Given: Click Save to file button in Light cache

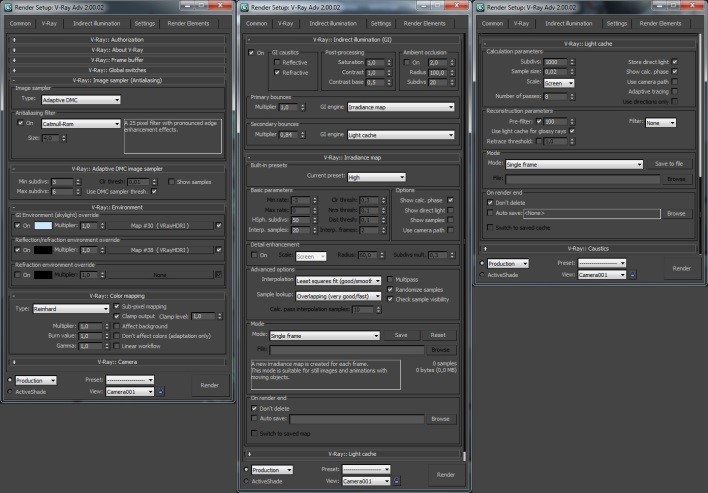Looking at the screenshot, I should pyautogui.click(x=669, y=164).
